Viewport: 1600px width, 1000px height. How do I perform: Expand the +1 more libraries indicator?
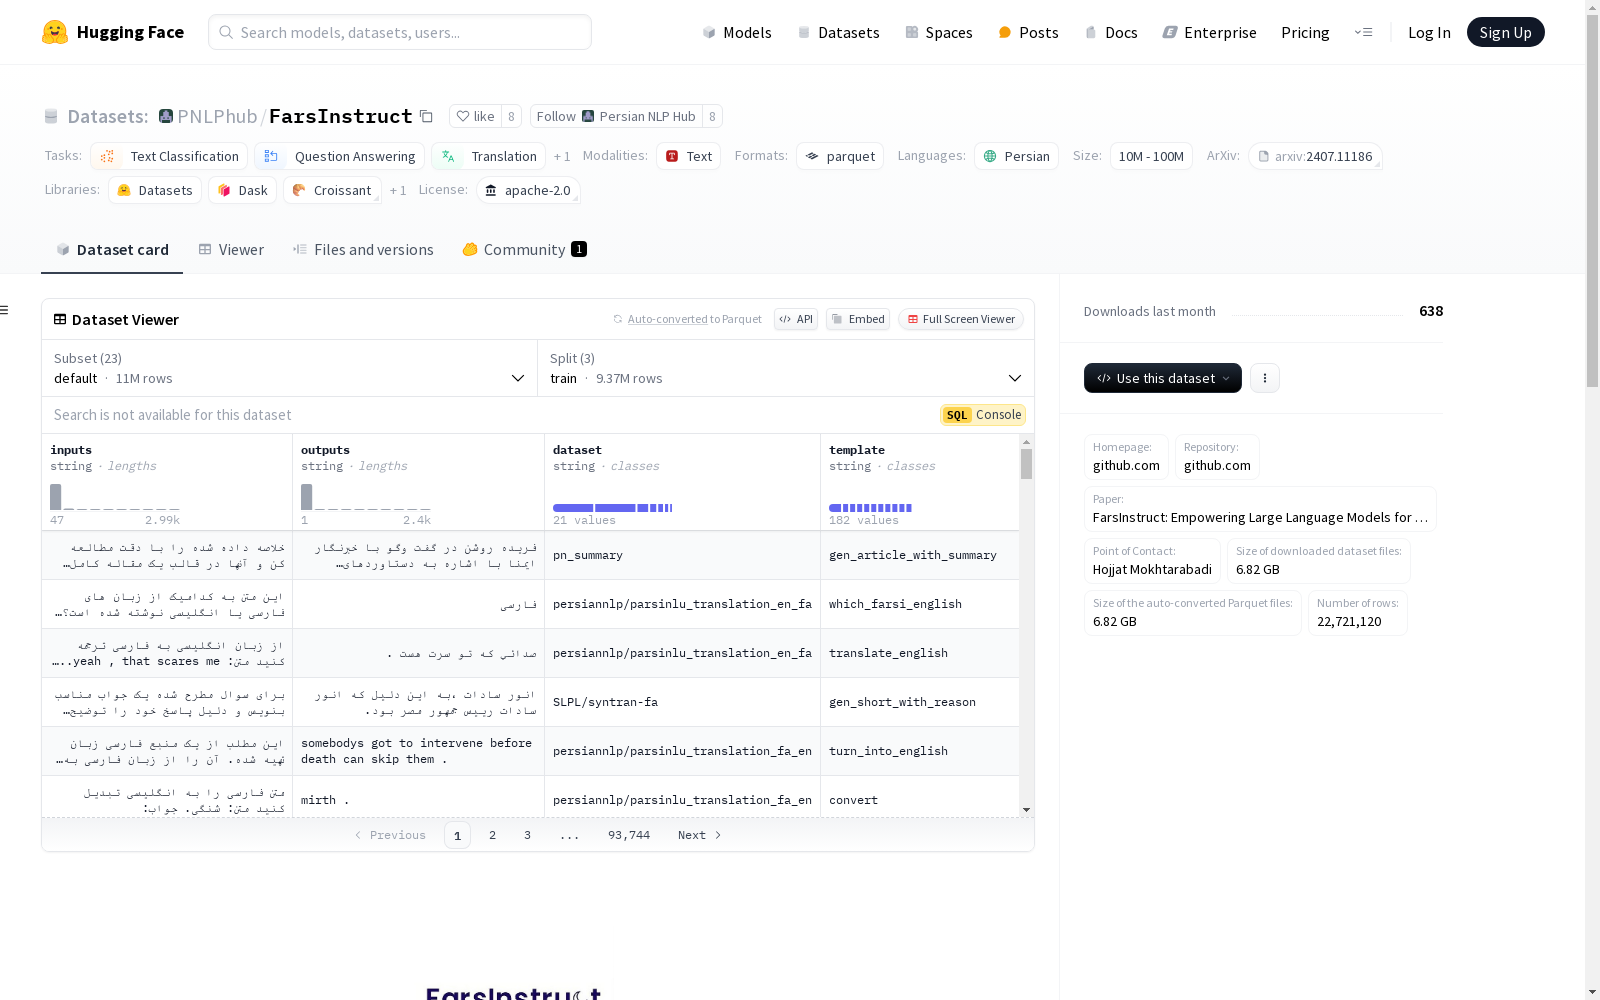tap(398, 190)
